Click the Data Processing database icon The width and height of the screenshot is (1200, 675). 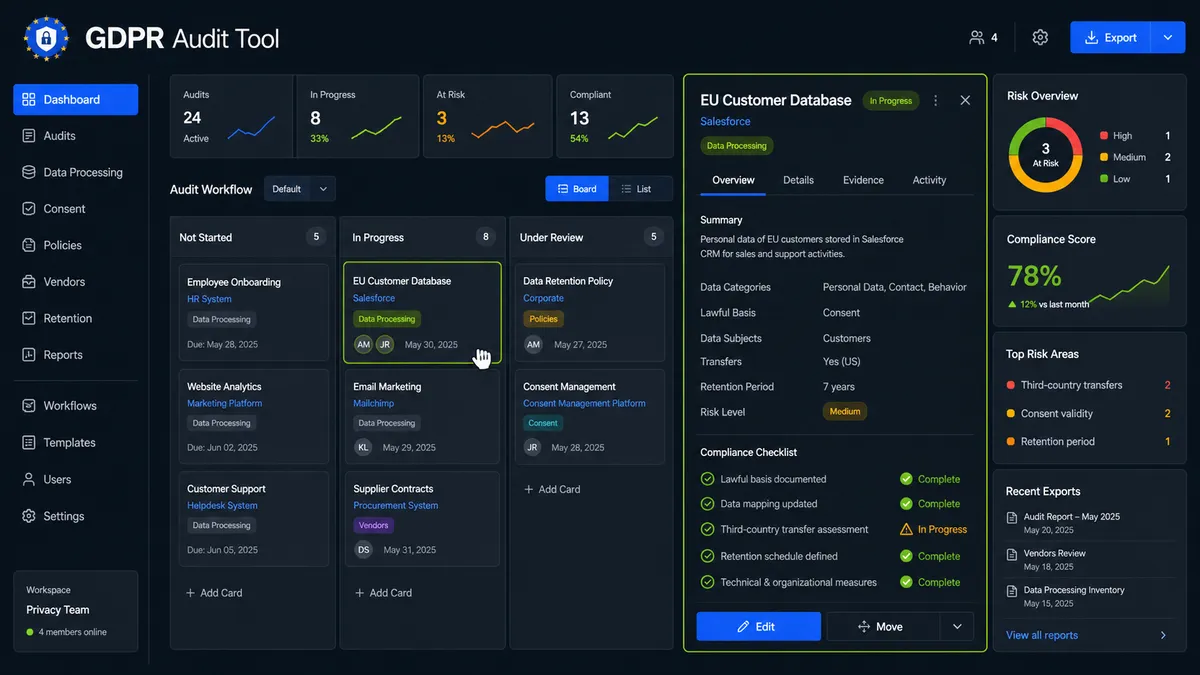[x=28, y=172]
